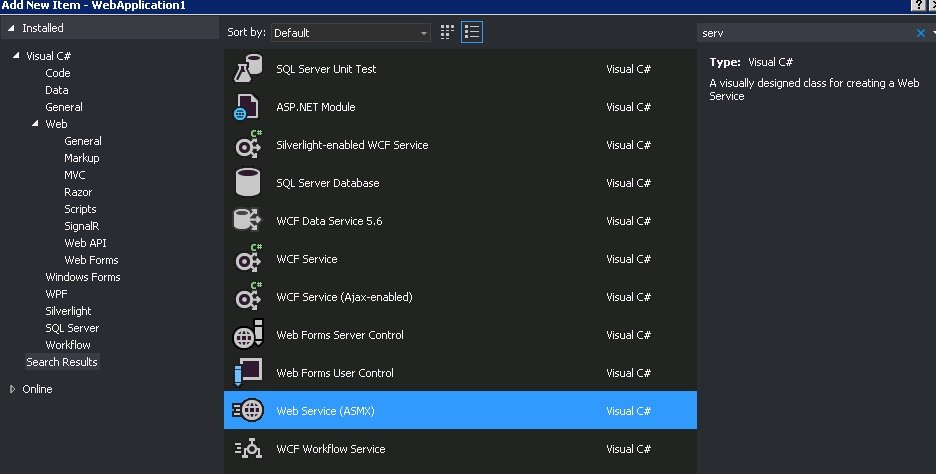Click the Web Forms Server Control icon
Image resolution: width=936 pixels, height=474 pixels.
pos(246,335)
